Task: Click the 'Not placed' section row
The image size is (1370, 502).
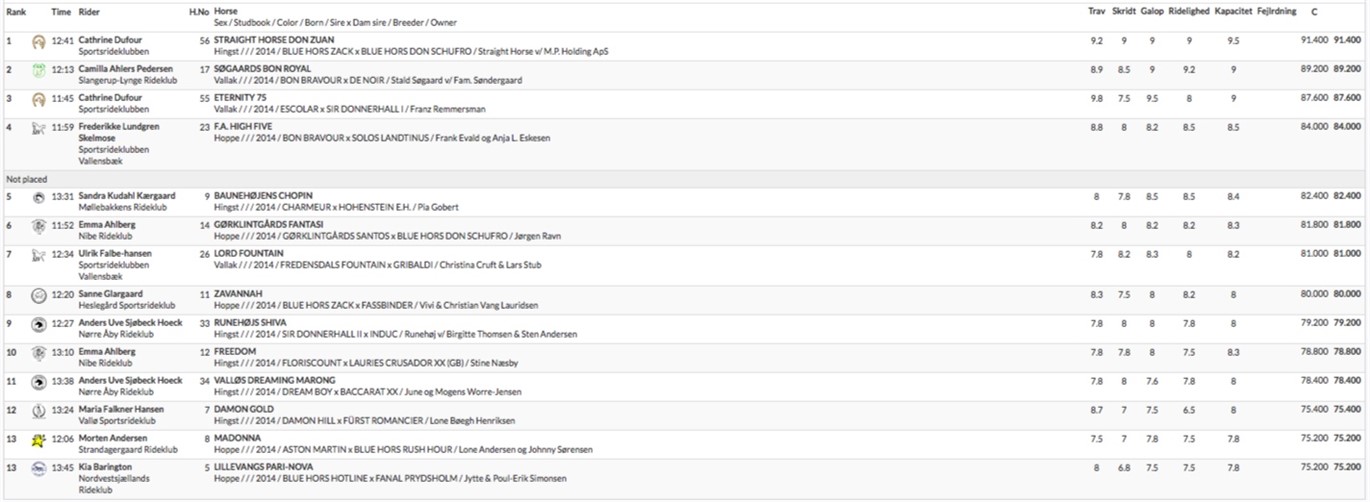Action: point(685,178)
